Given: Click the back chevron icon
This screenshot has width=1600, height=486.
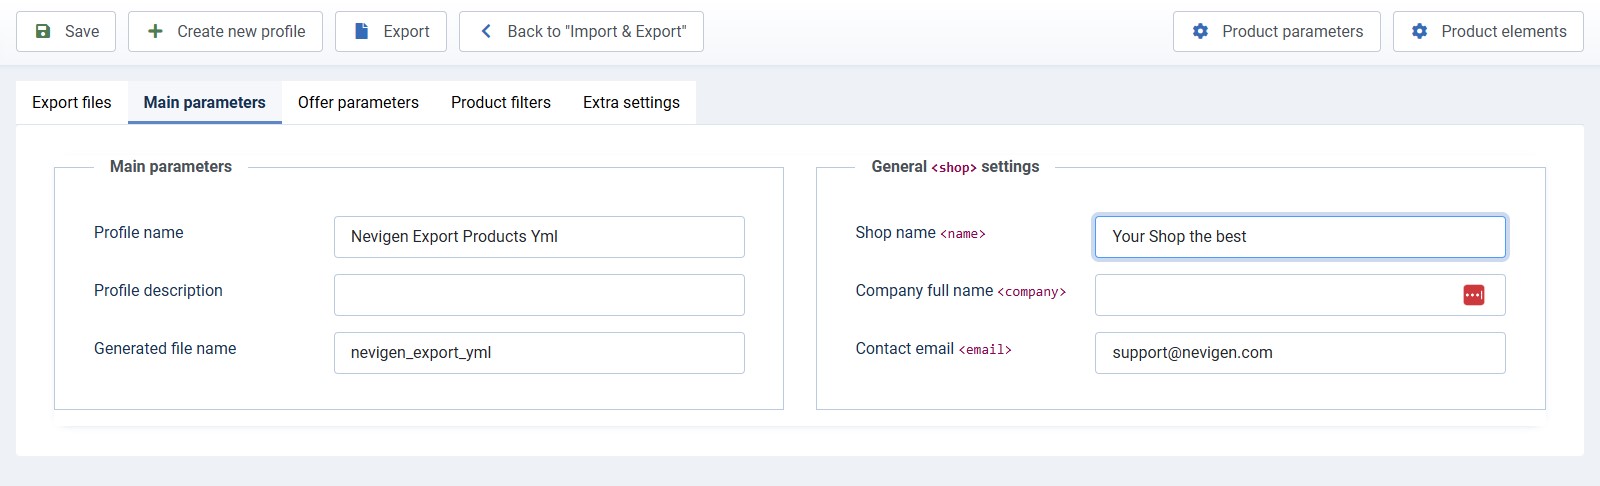Looking at the screenshot, I should (x=486, y=31).
